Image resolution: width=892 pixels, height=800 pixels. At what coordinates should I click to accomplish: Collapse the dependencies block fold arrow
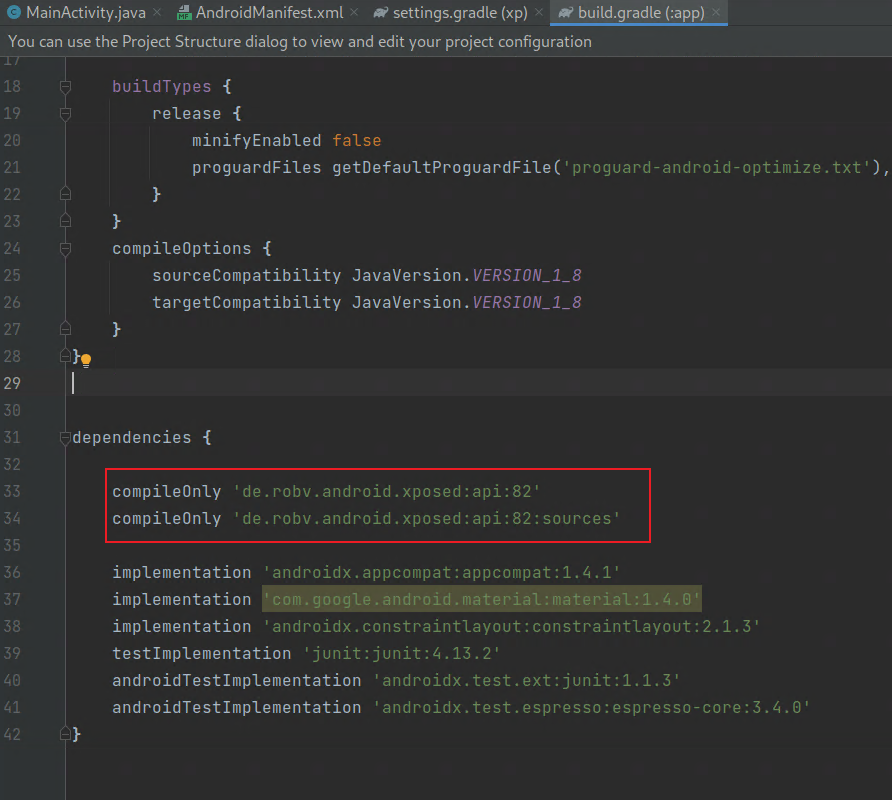66,437
